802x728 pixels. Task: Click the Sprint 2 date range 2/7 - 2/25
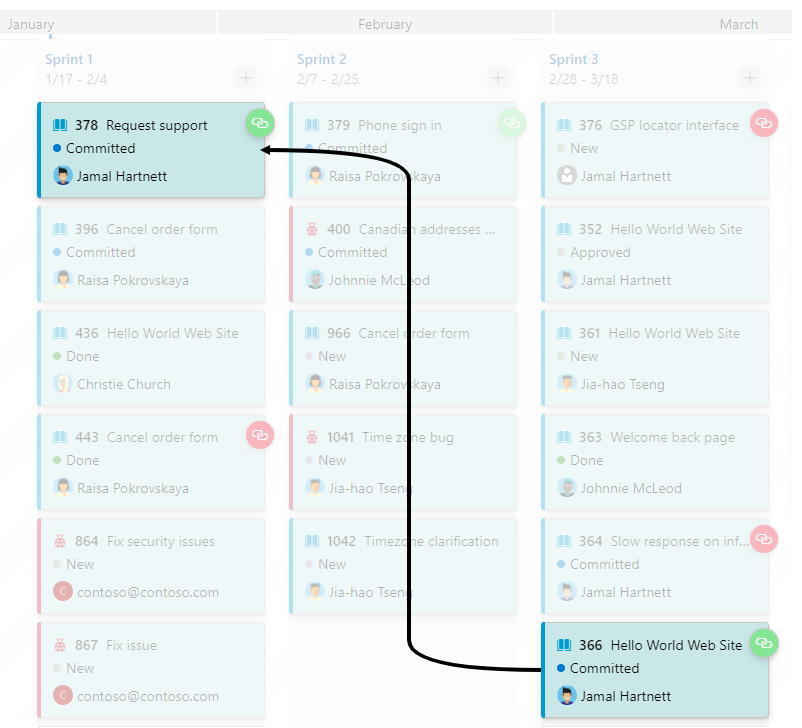(x=328, y=79)
